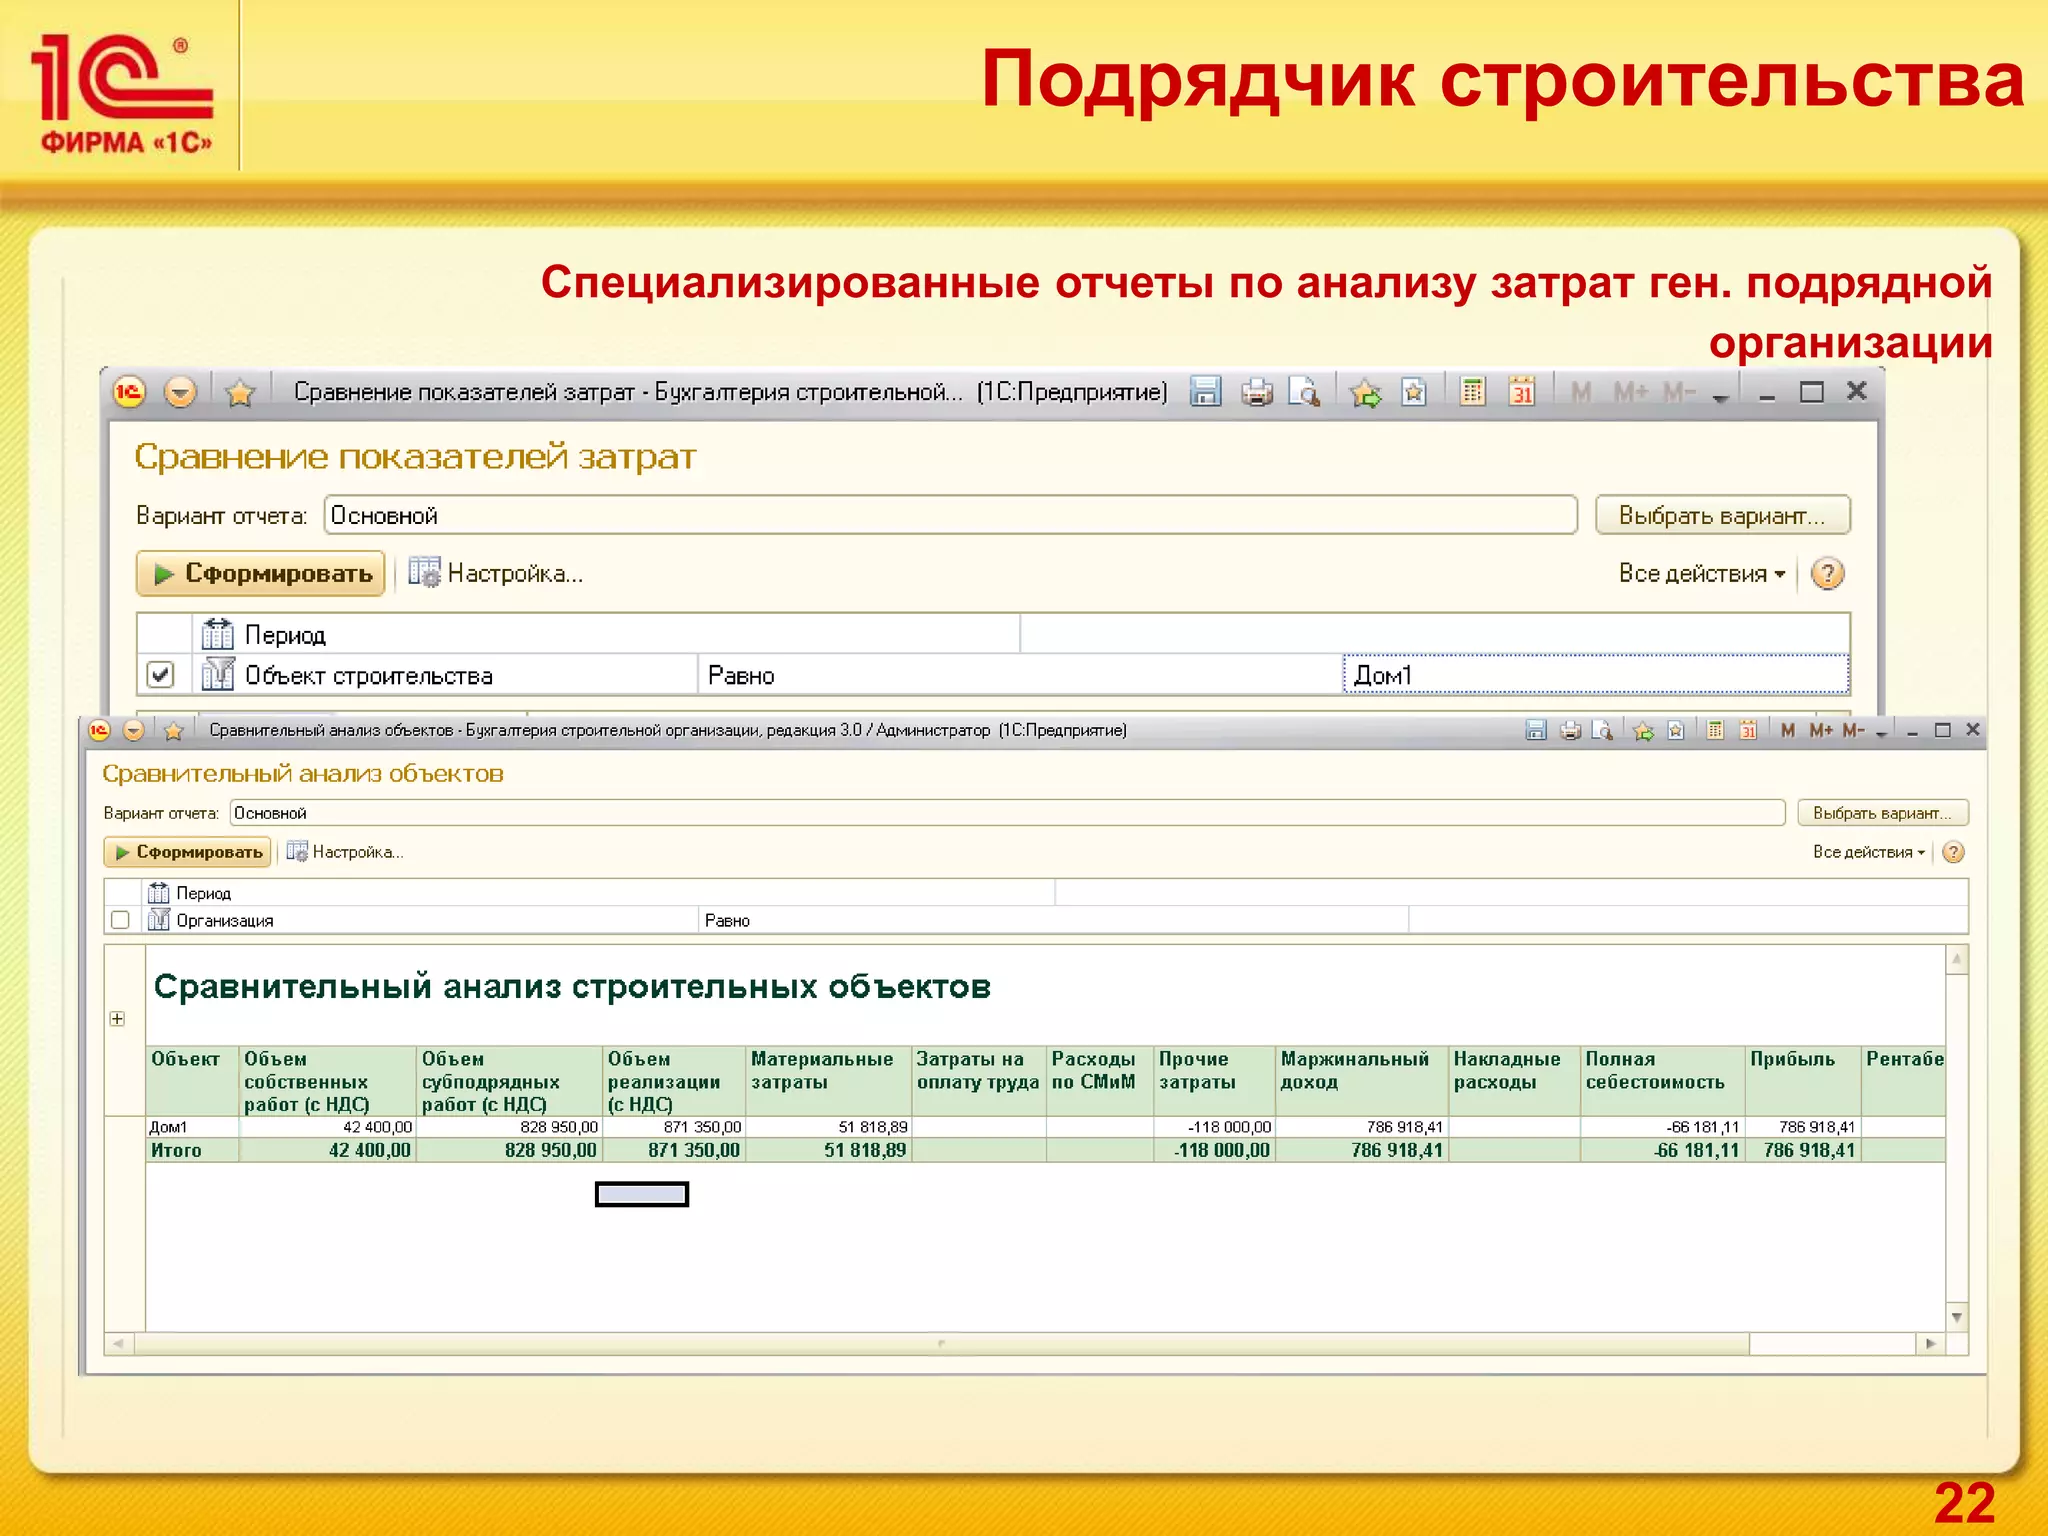Click favorites star in Сравнение показателей затрат title bar
2048x1536 pixels.
(240, 393)
